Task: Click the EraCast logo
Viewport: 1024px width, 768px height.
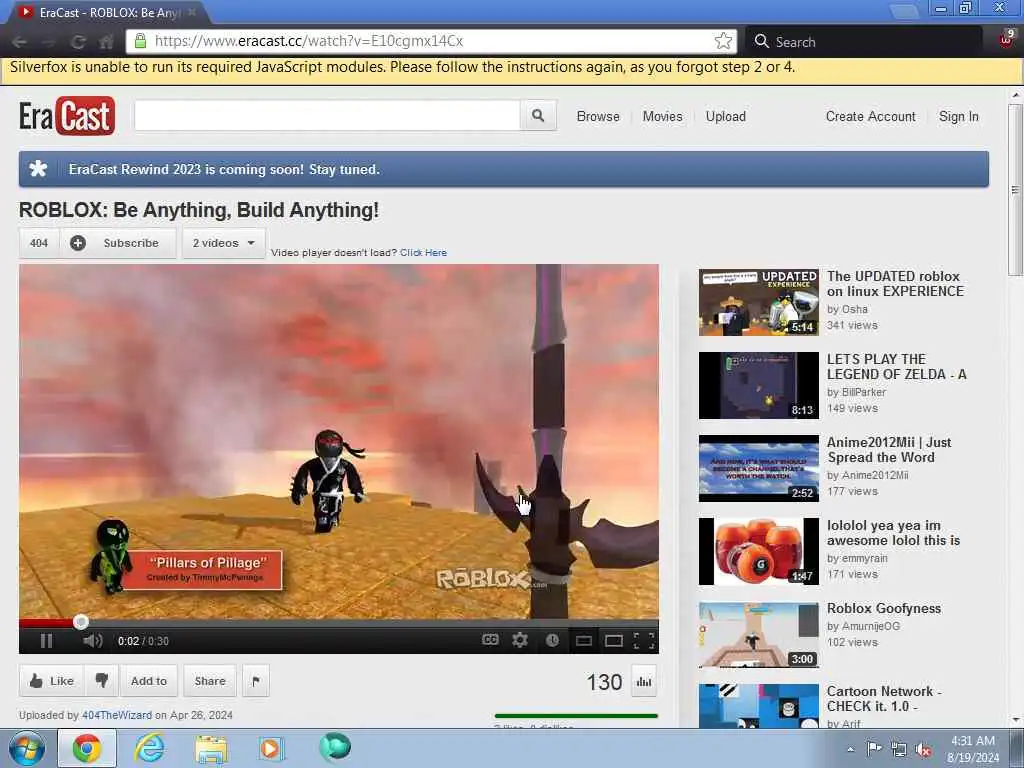Action: pyautogui.click(x=67, y=116)
